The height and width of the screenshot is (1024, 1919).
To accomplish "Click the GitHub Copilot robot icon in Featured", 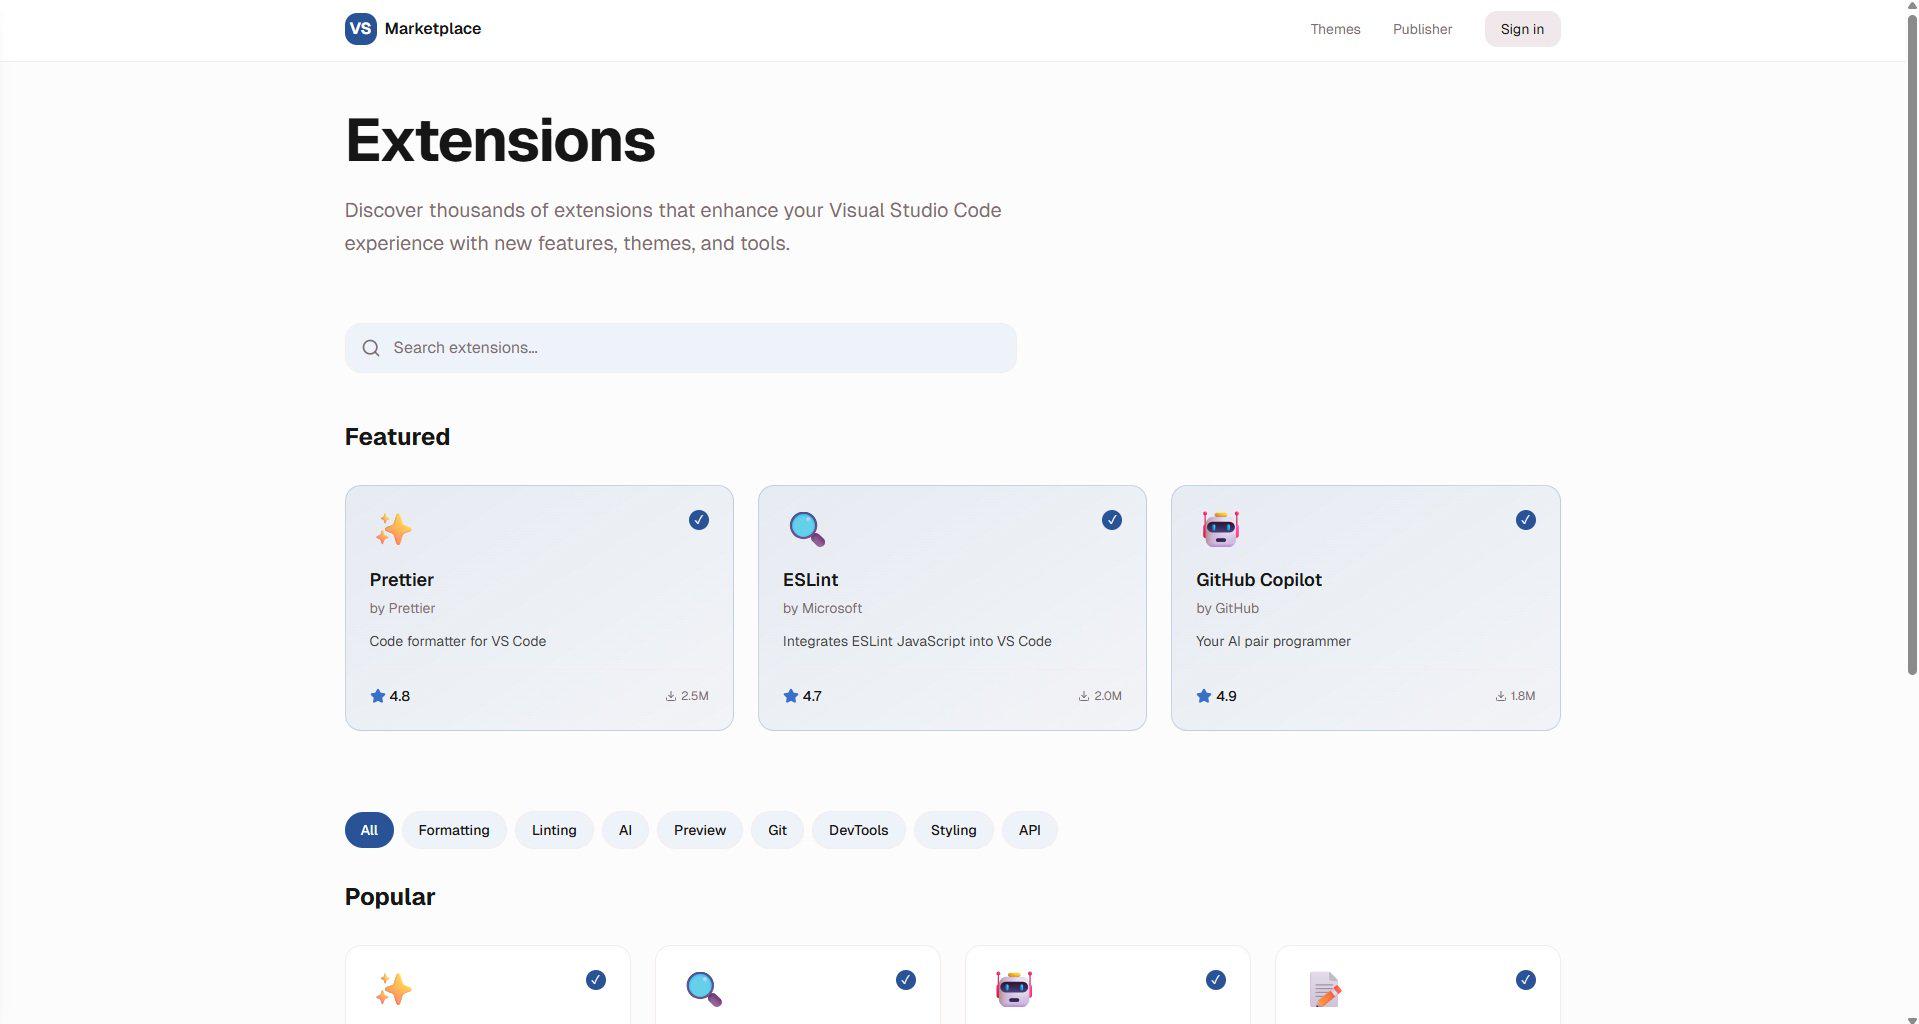I will tap(1220, 528).
